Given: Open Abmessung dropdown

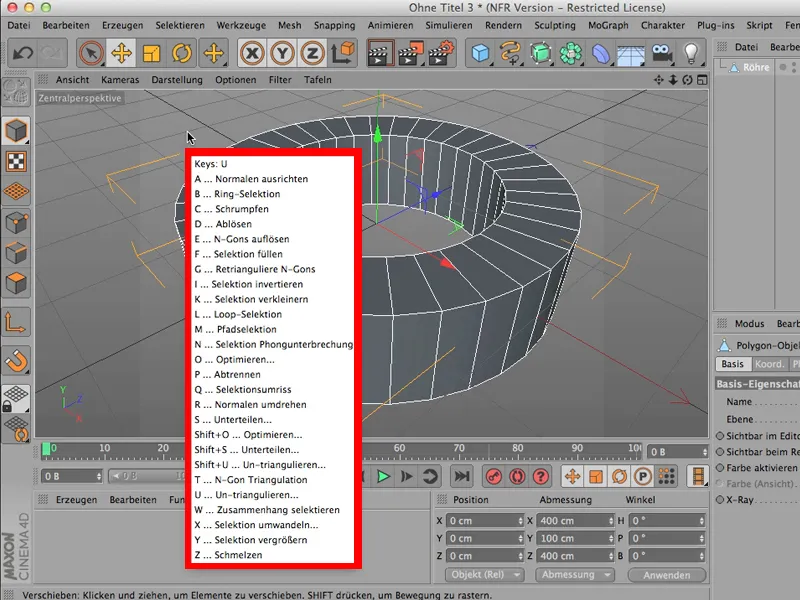Looking at the screenshot, I should tap(574, 574).
